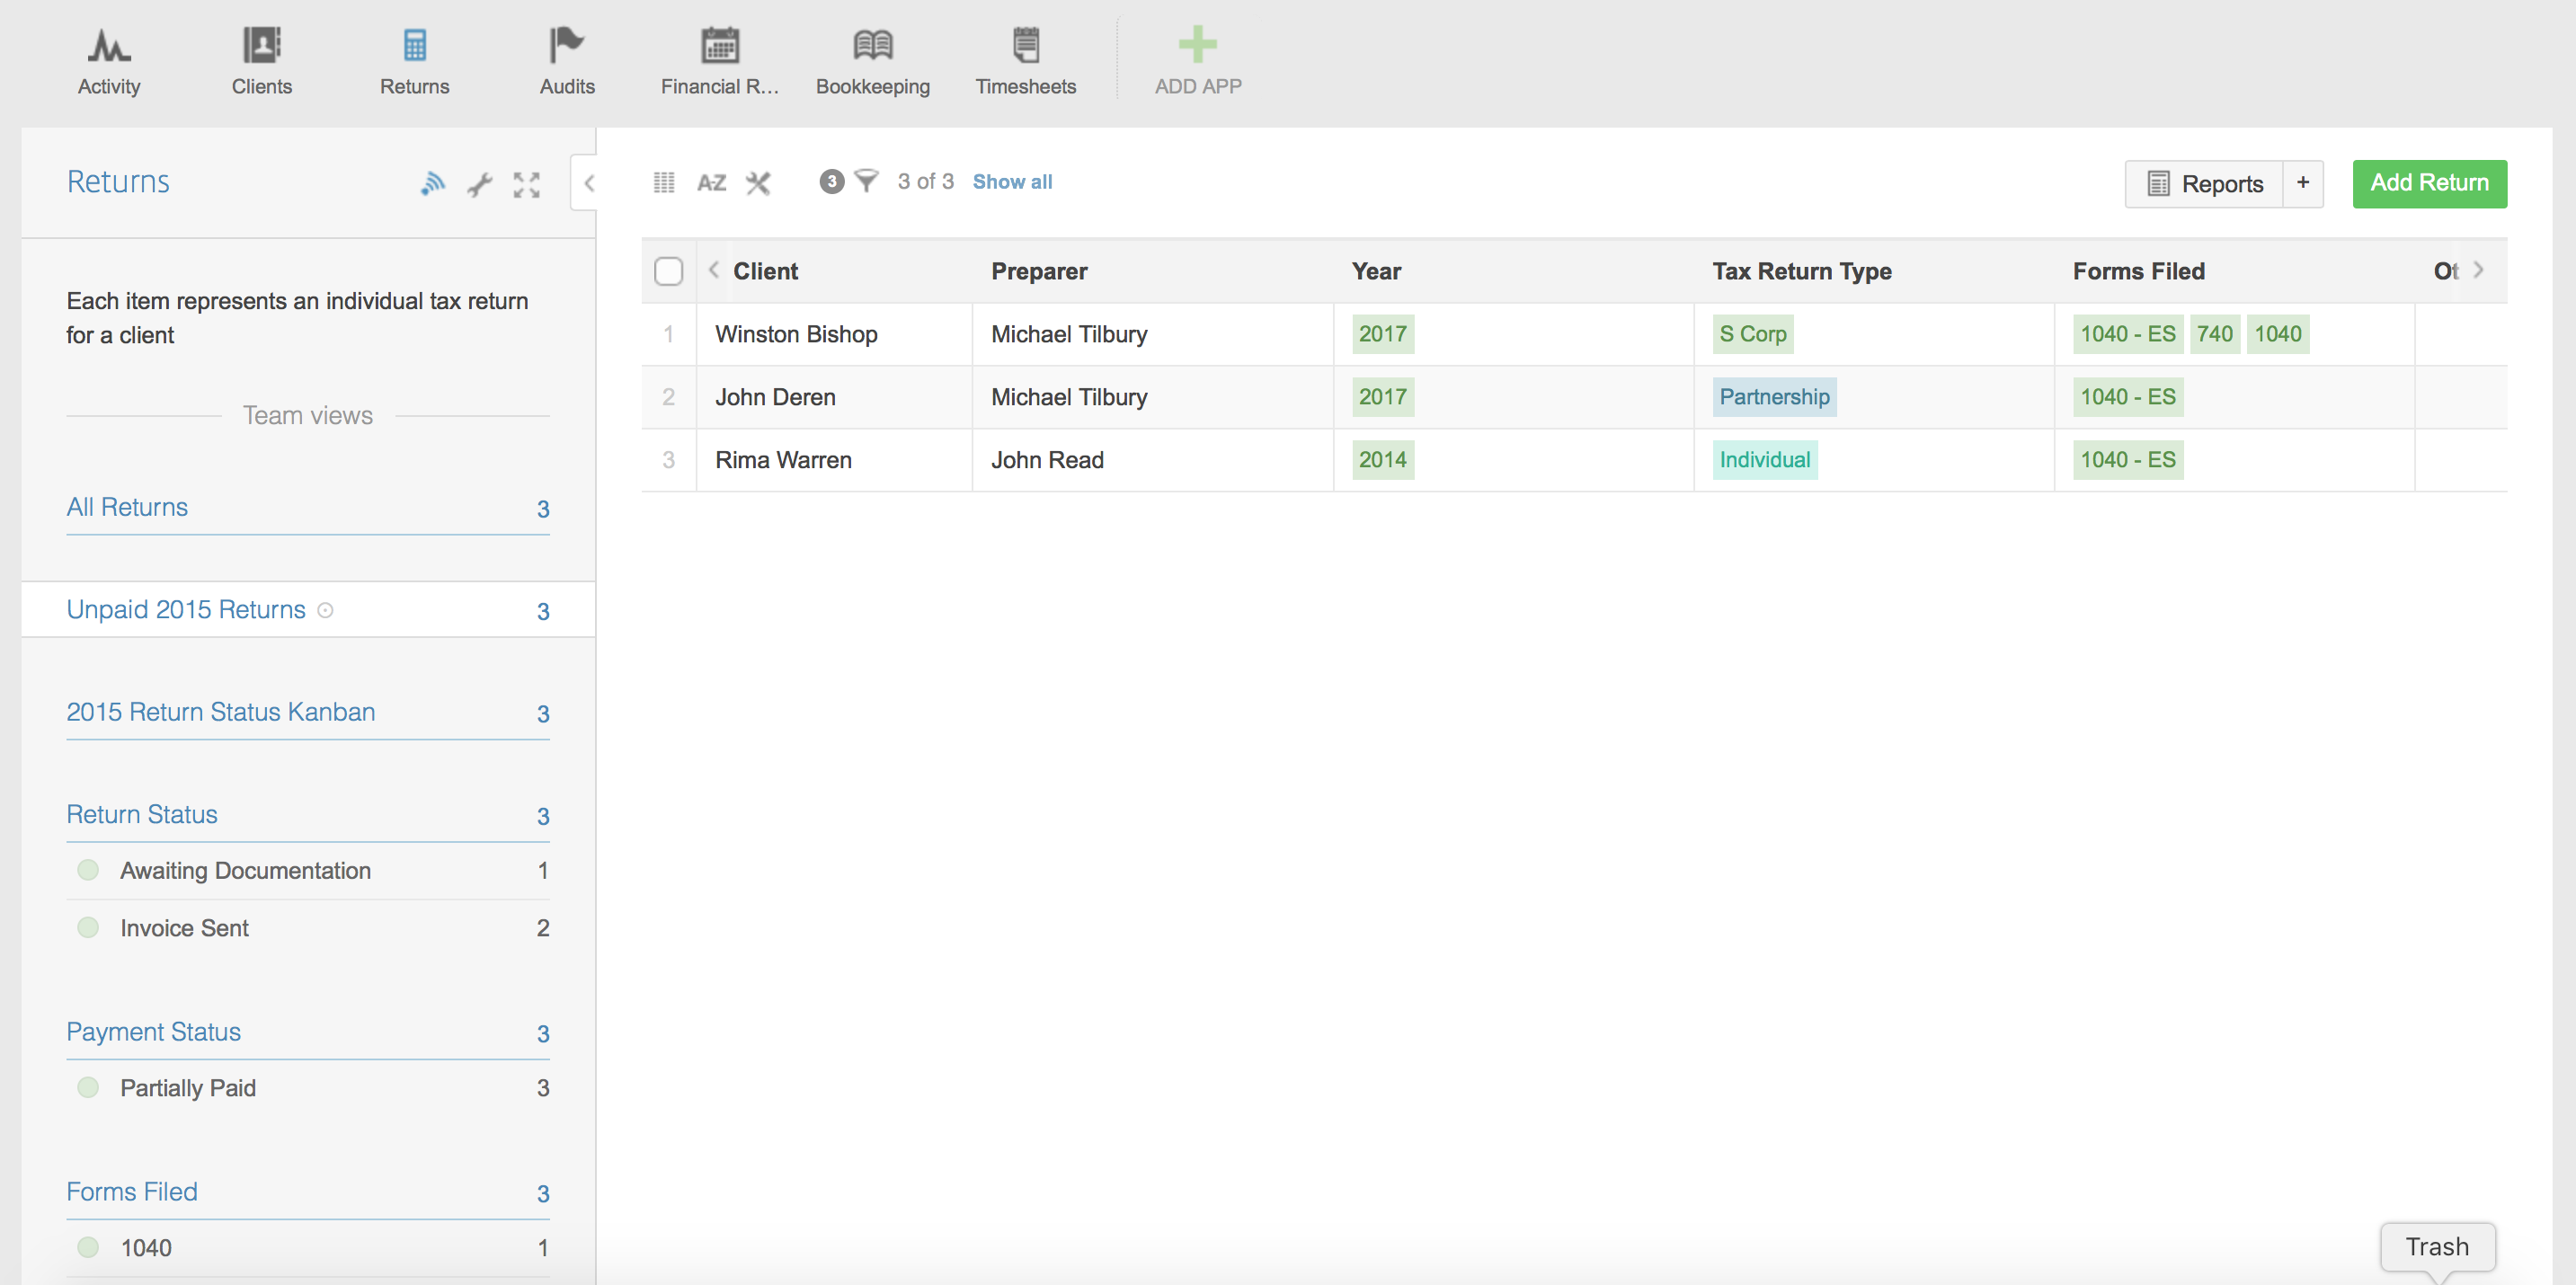Switch to the grid layout icon
This screenshot has width=2576, height=1285.
(x=664, y=182)
